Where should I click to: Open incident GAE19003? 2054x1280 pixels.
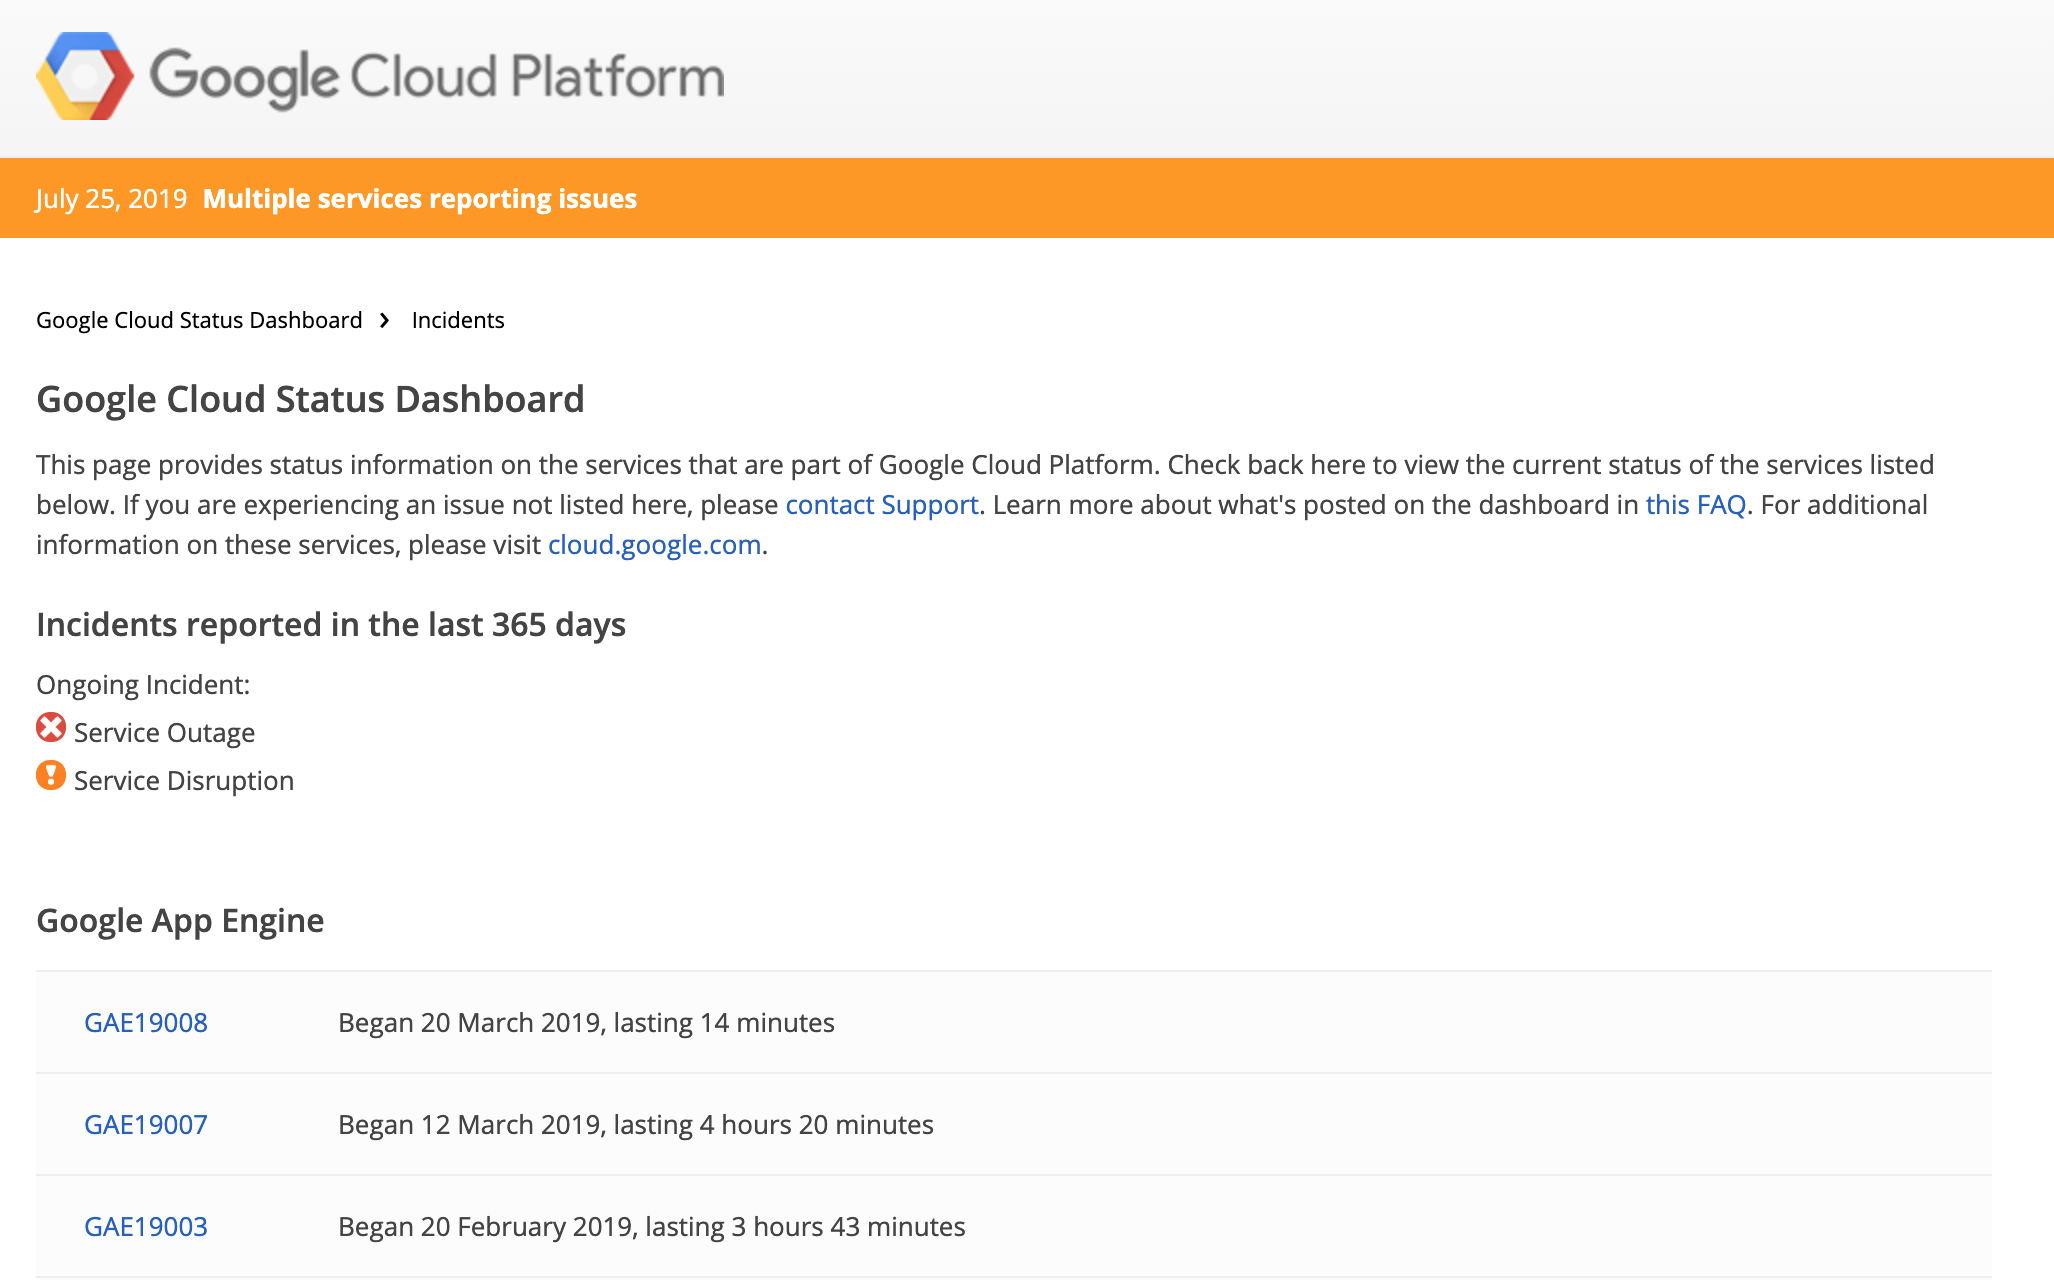(146, 1227)
